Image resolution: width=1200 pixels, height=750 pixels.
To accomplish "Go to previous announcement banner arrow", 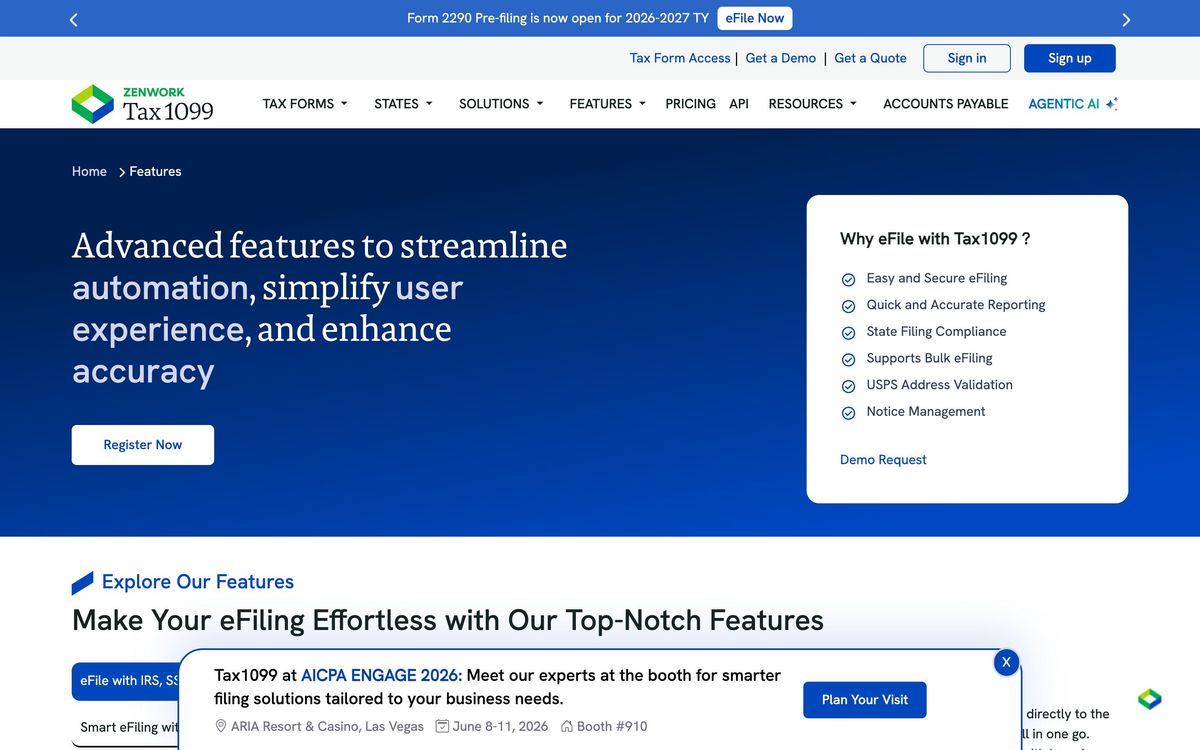I will 73,19.
